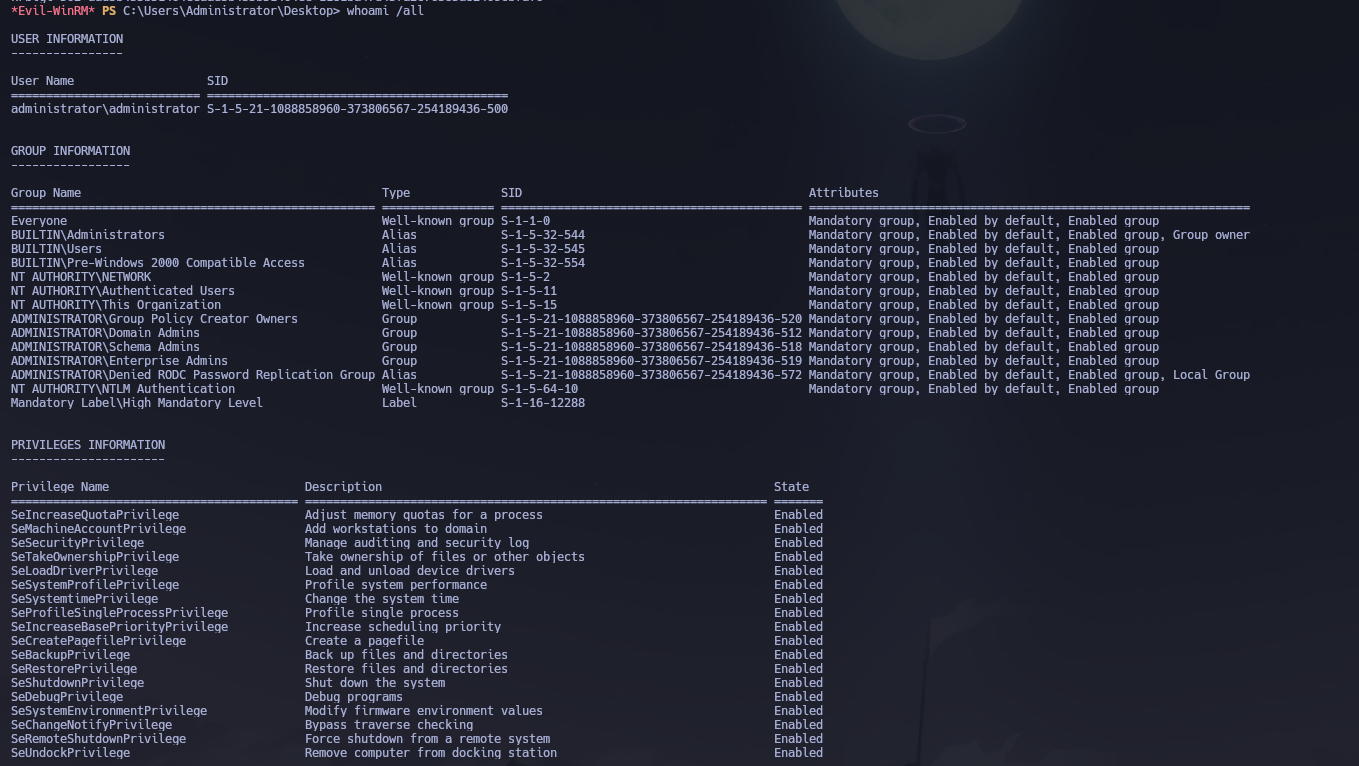
Task: Select the SeDebugPrivilege entry
Action: click(66, 696)
